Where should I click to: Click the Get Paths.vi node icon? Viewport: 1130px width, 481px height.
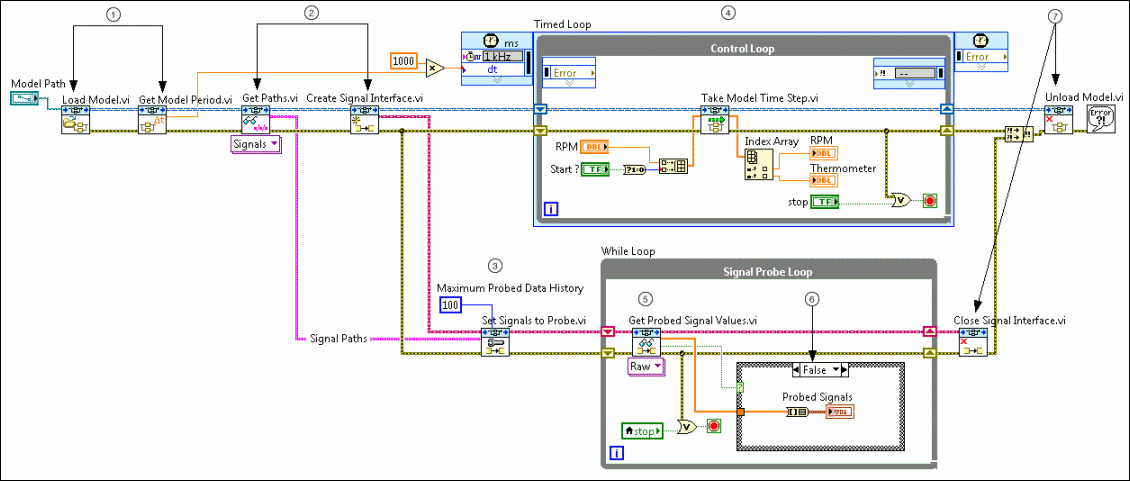256,122
